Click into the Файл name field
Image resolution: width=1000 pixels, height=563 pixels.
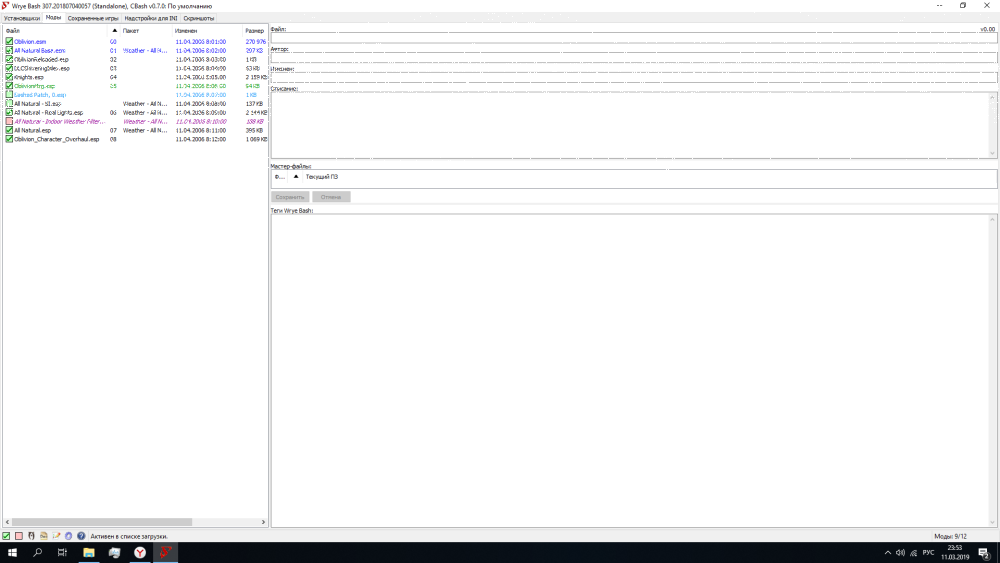[634, 38]
